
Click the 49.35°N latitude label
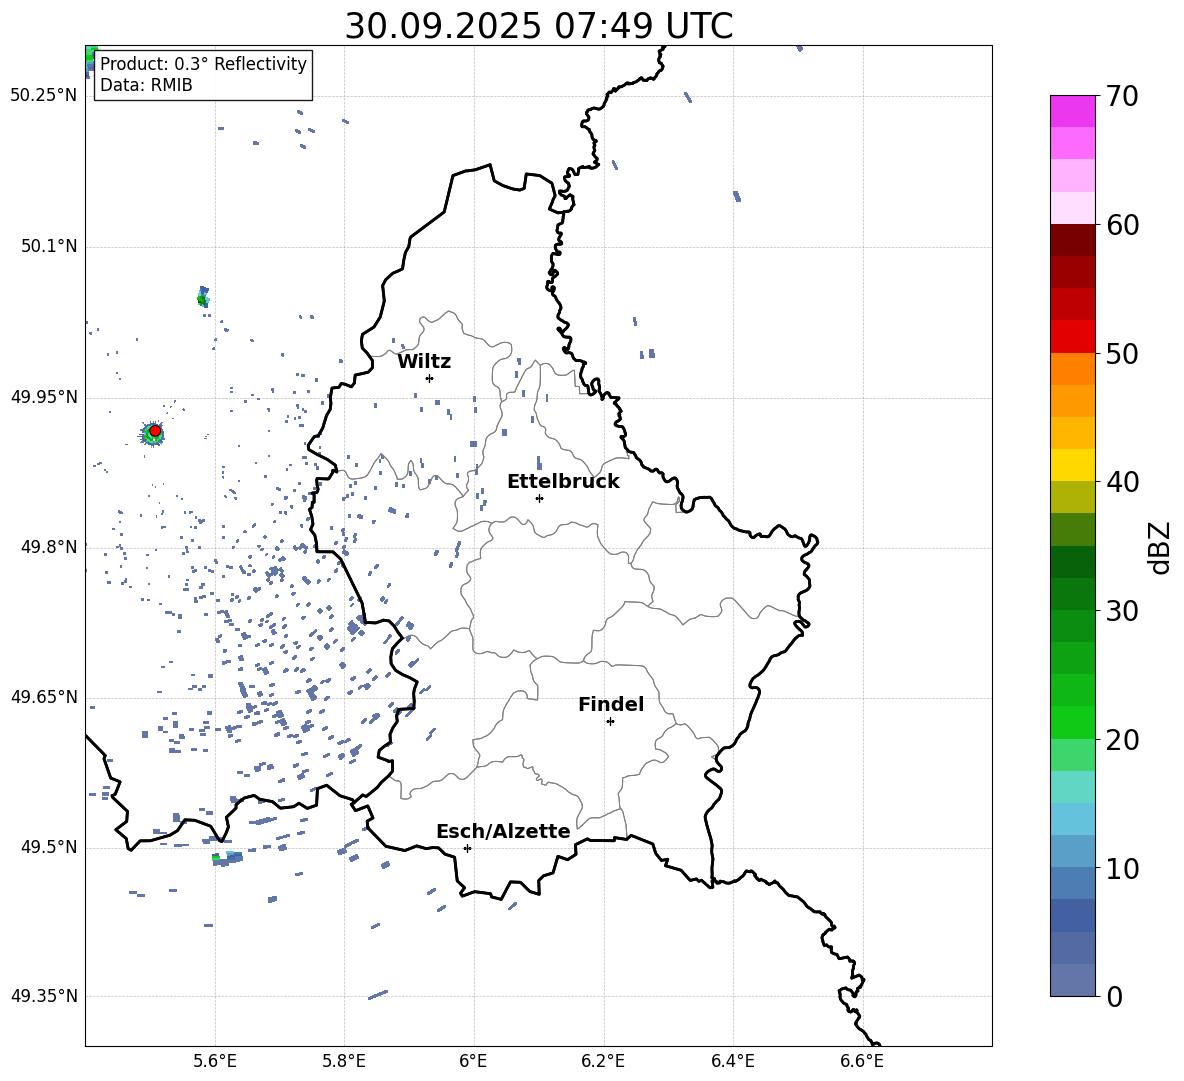tap(44, 996)
